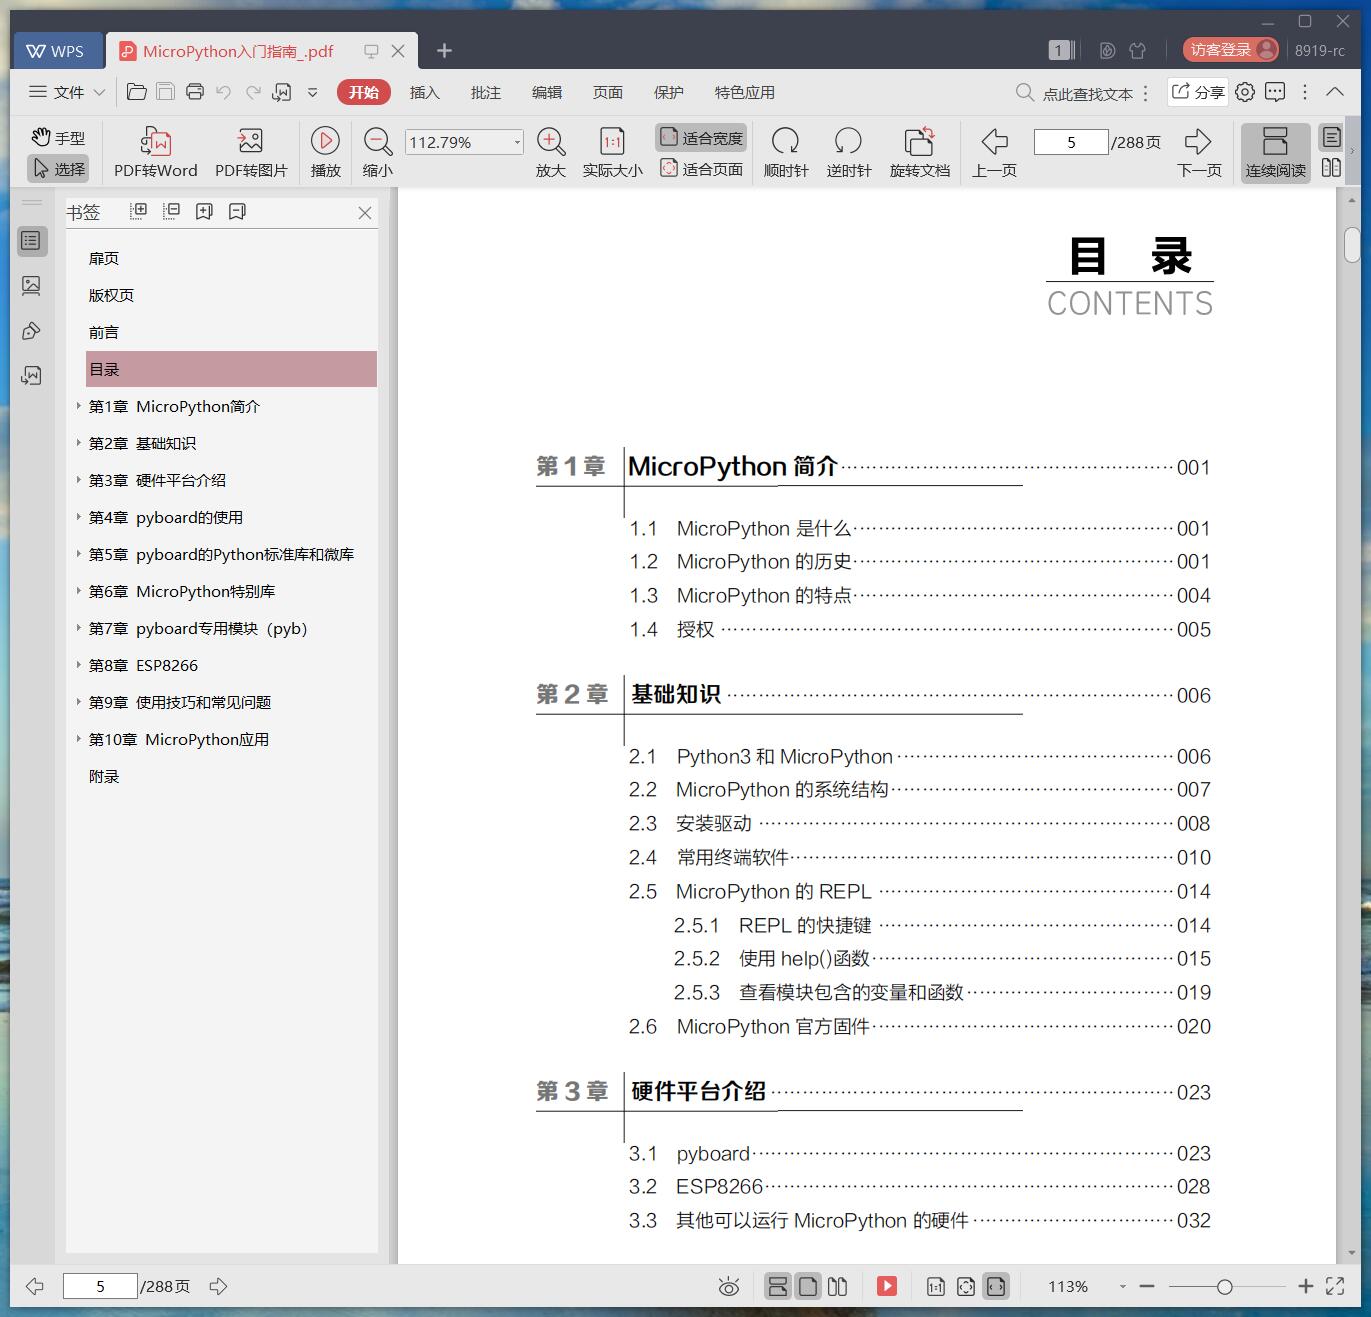Convert with PDF转Word

click(156, 153)
